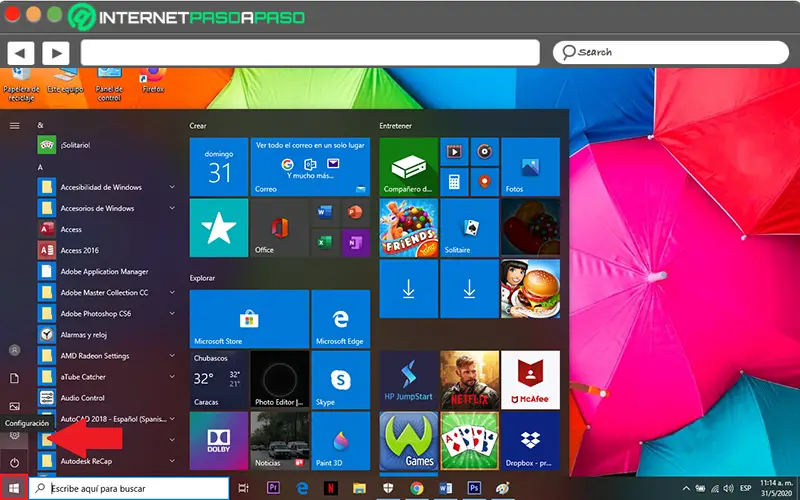800x500 pixels.
Task: Expand the Accesibilidad de Windows folder chevron
Action: pyautogui.click(x=172, y=187)
